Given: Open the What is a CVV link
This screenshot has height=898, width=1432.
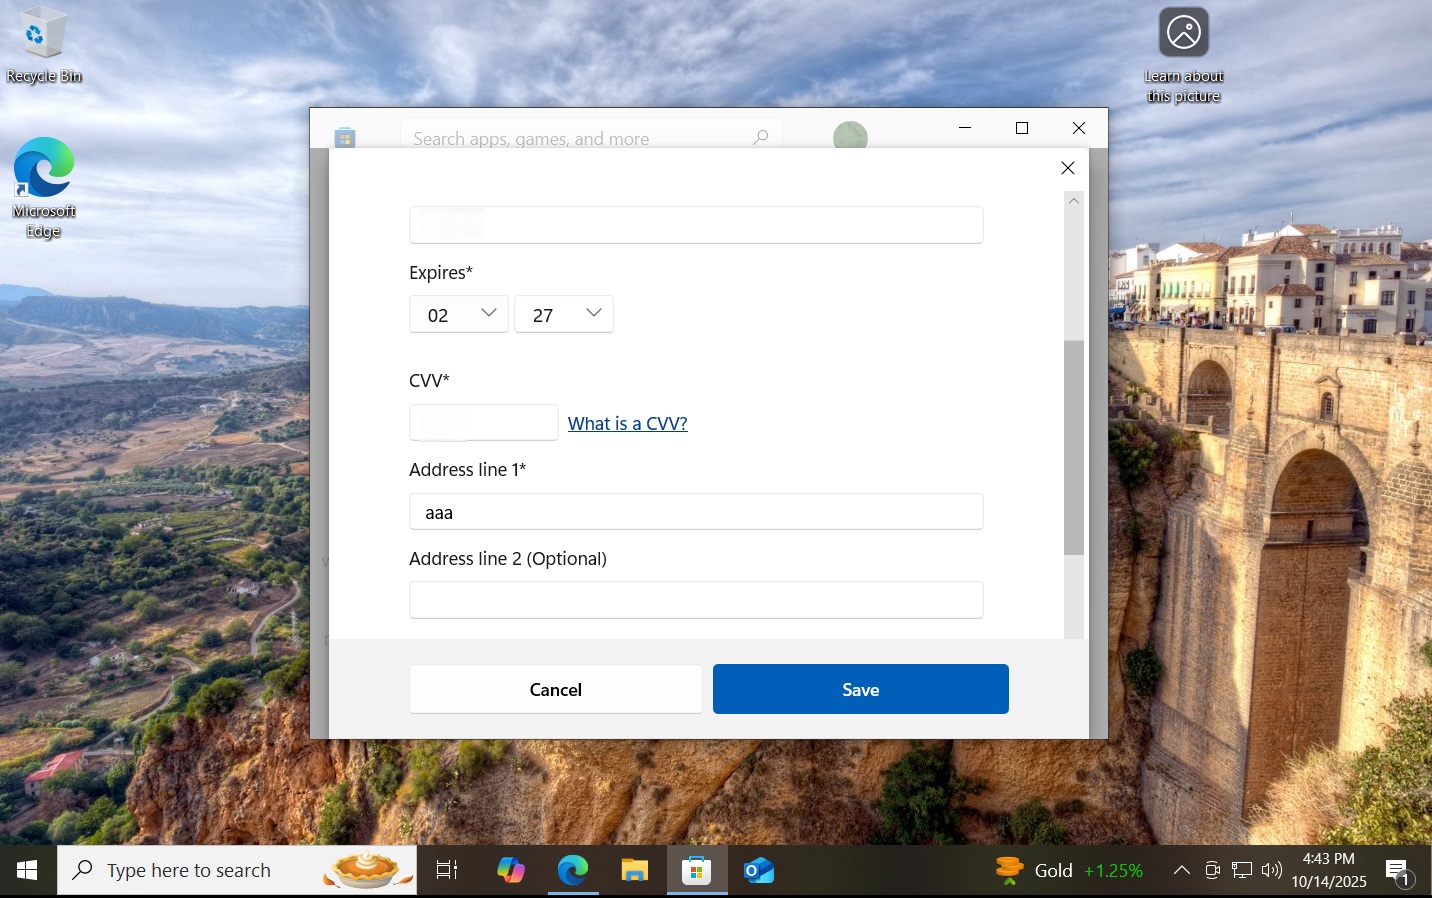Looking at the screenshot, I should click(x=627, y=423).
